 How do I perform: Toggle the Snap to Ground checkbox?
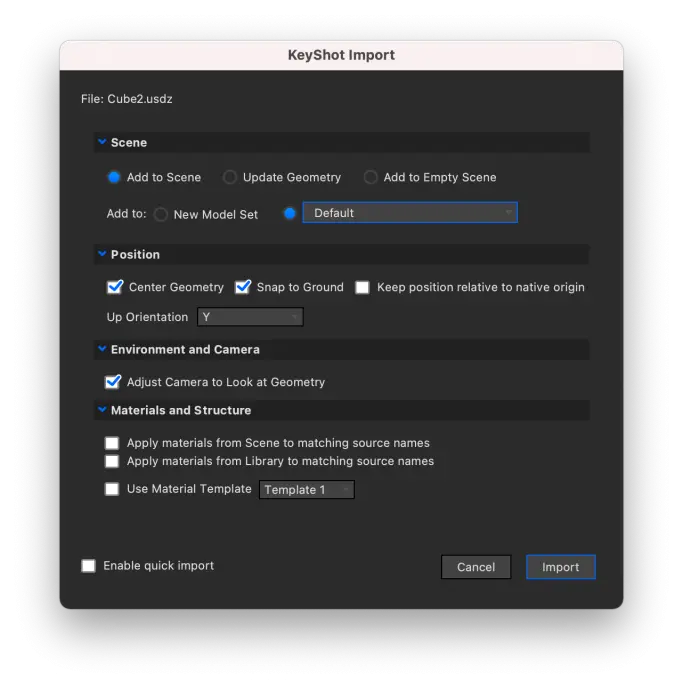[243, 287]
